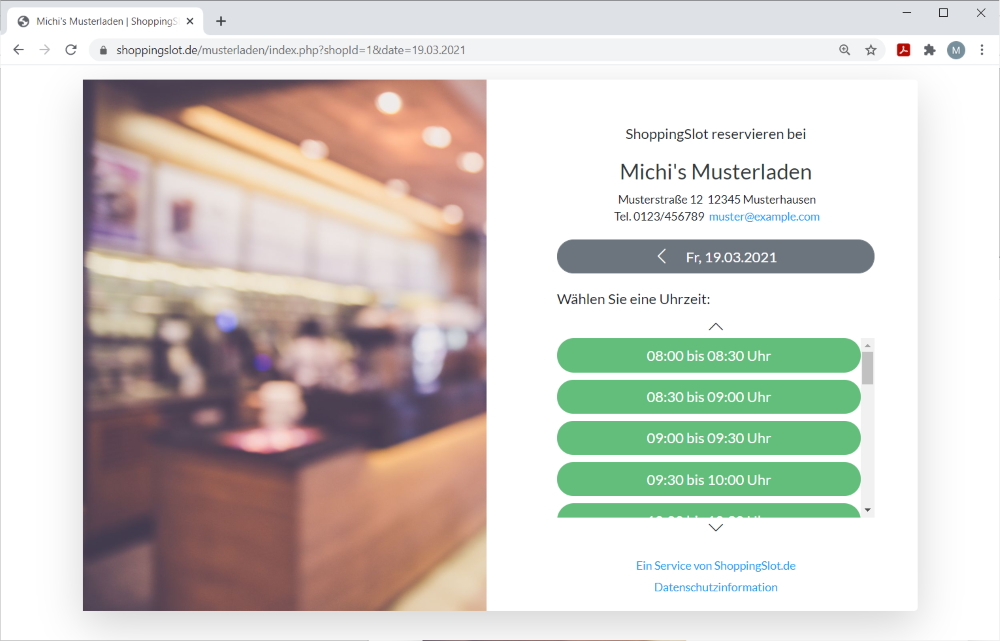Screen dimensions: 1000x641
Task: Select the 08:00 bis 08:30 Uhr slot
Action: [708, 356]
